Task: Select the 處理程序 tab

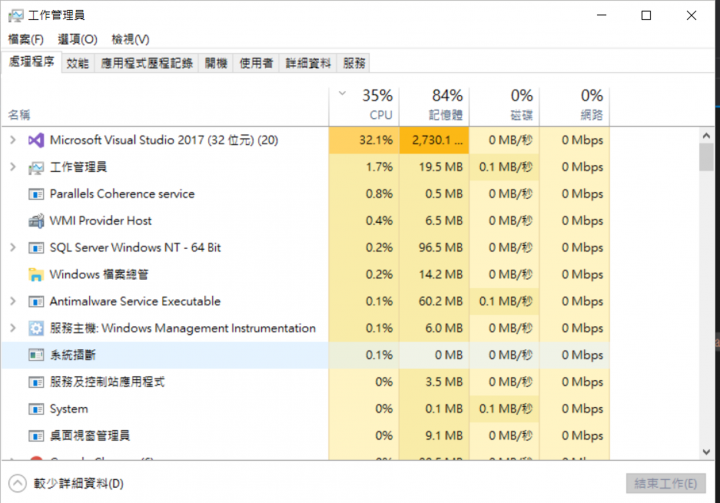Action: point(31,62)
